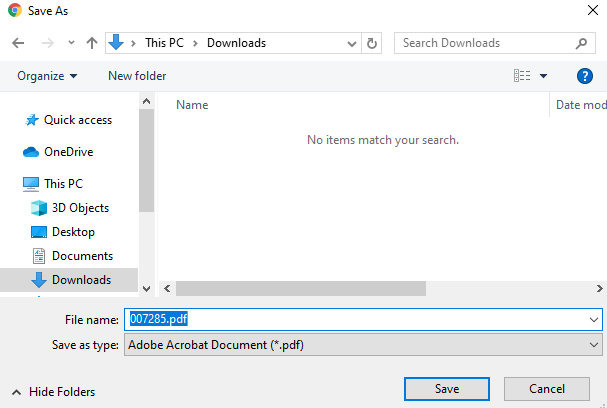
Task: Click the 3D Objects cube icon
Action: (39, 208)
